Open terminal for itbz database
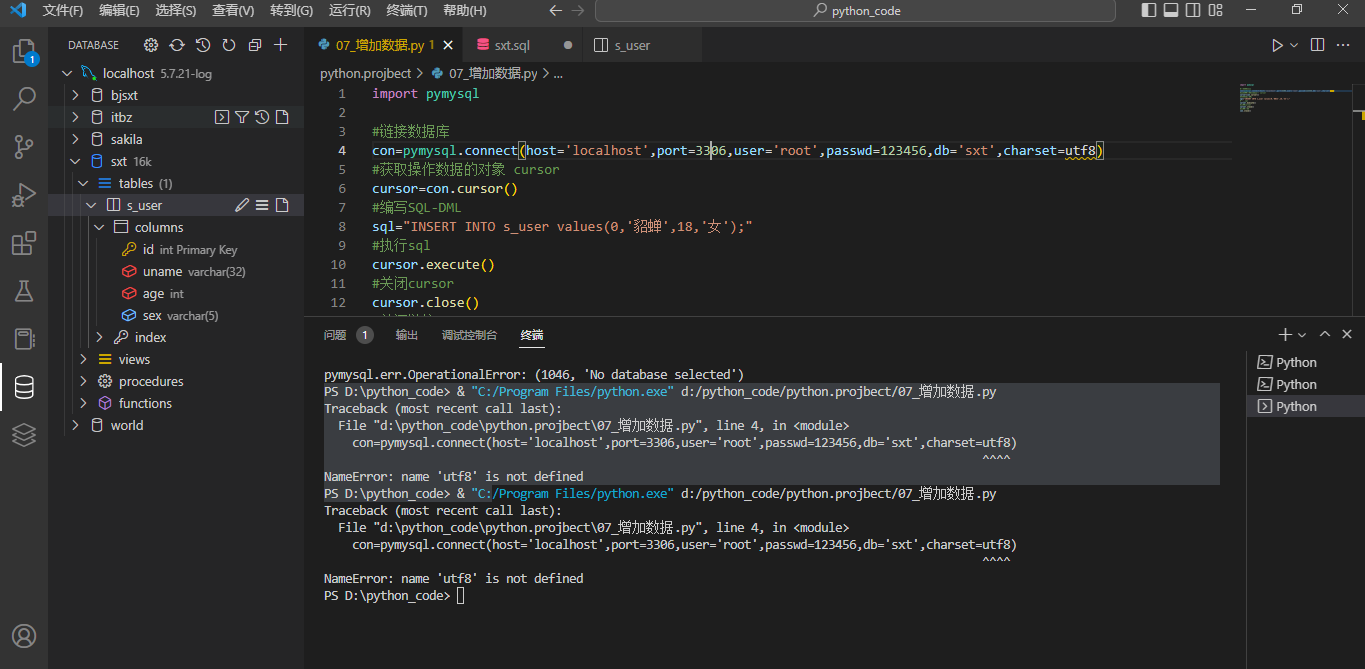The height and width of the screenshot is (669, 1365). [222, 117]
